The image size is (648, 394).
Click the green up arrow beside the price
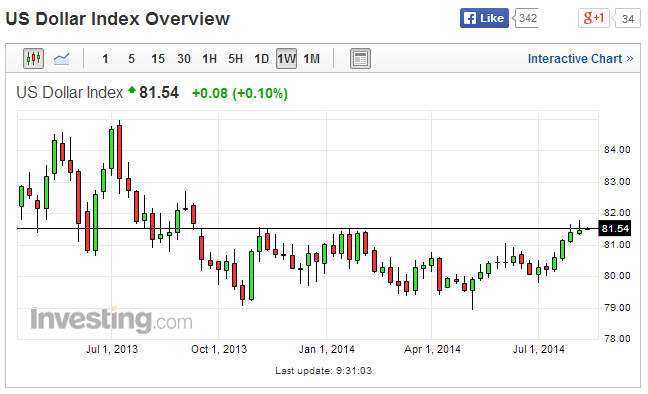point(132,89)
